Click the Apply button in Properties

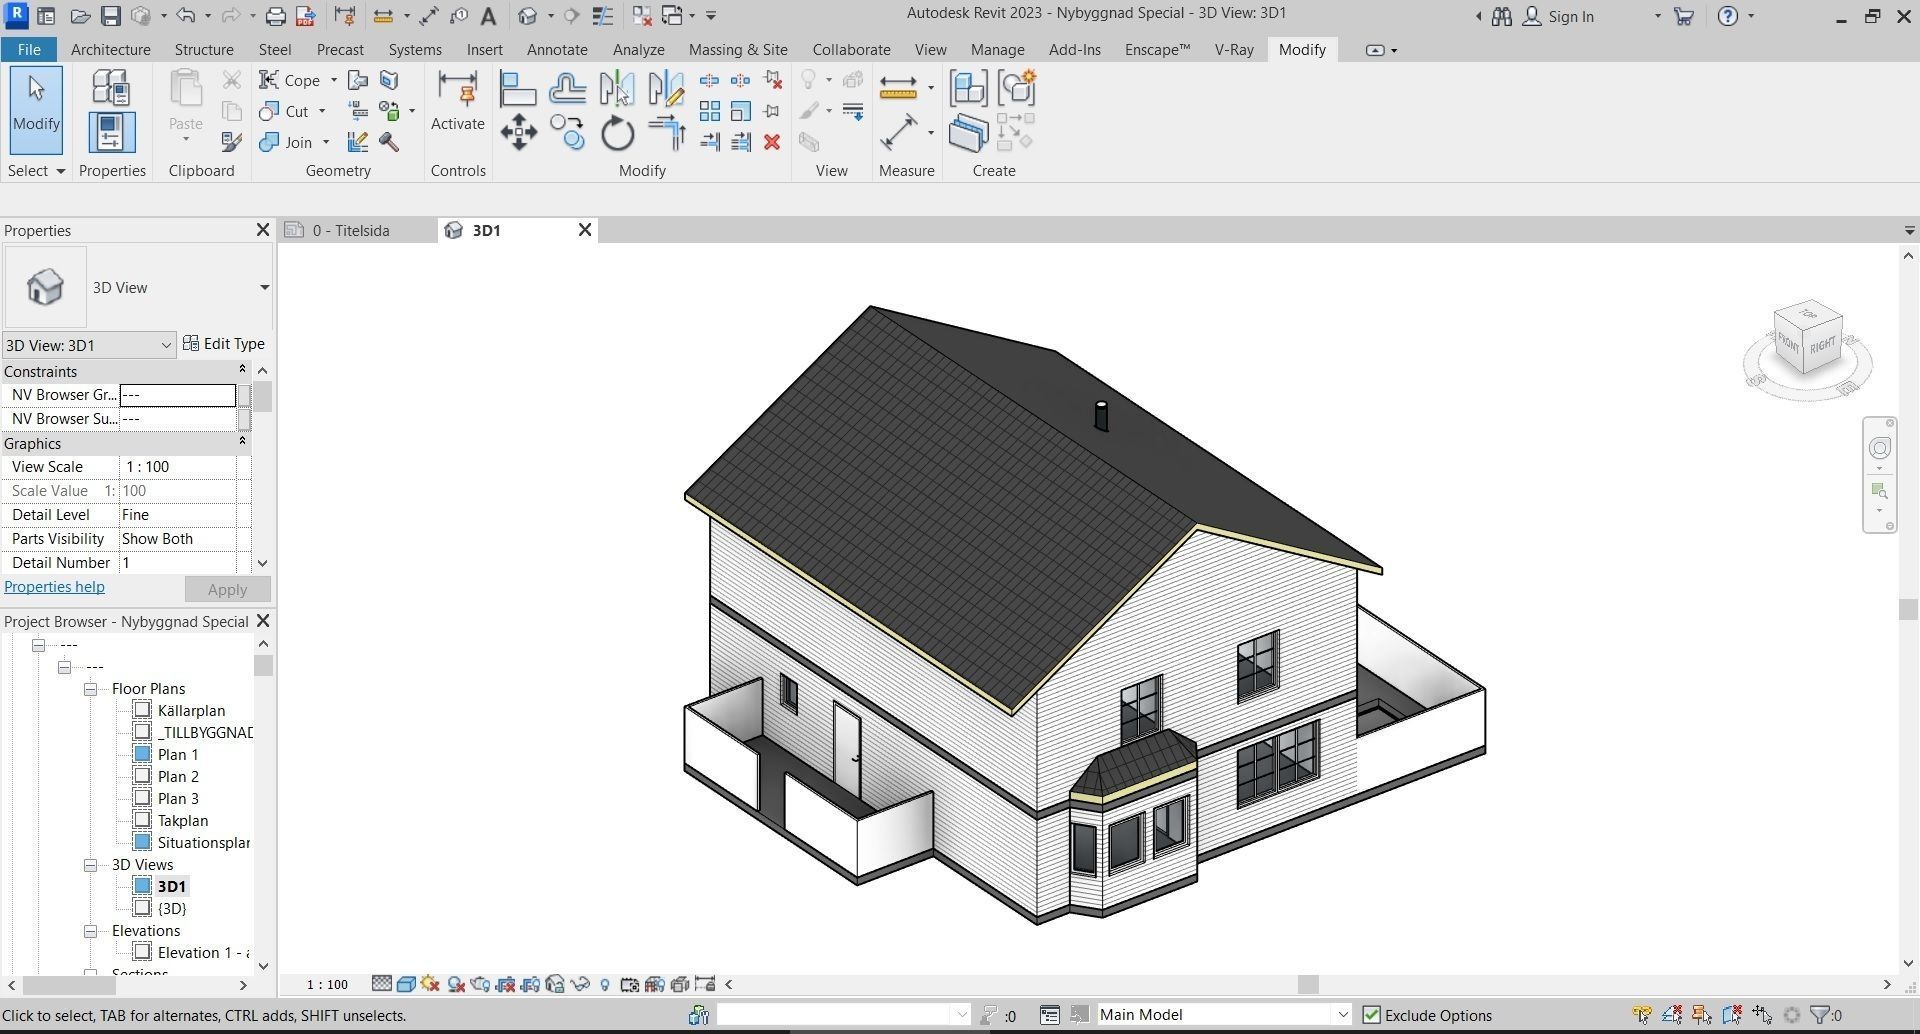pos(227,590)
